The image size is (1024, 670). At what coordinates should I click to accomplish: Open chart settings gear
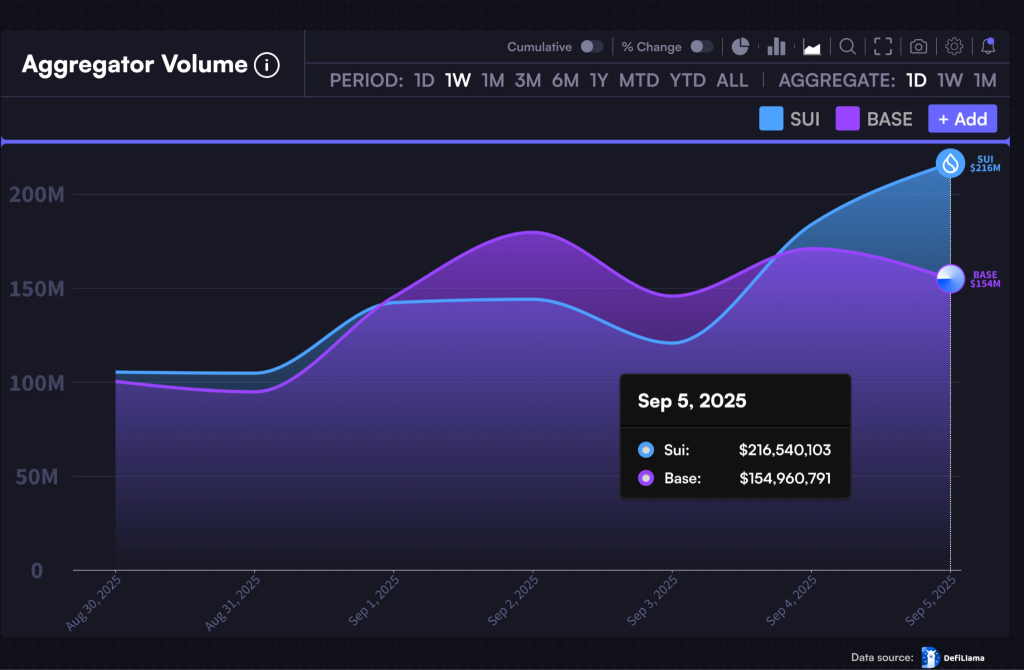(954, 47)
